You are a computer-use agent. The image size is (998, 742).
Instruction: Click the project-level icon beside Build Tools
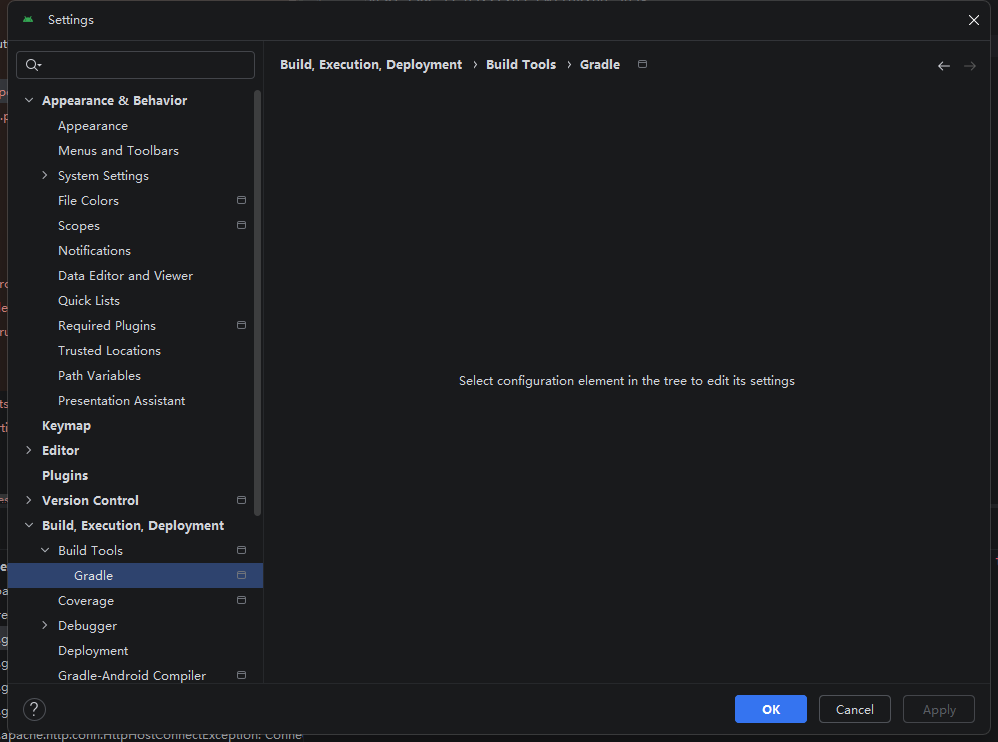(x=241, y=550)
